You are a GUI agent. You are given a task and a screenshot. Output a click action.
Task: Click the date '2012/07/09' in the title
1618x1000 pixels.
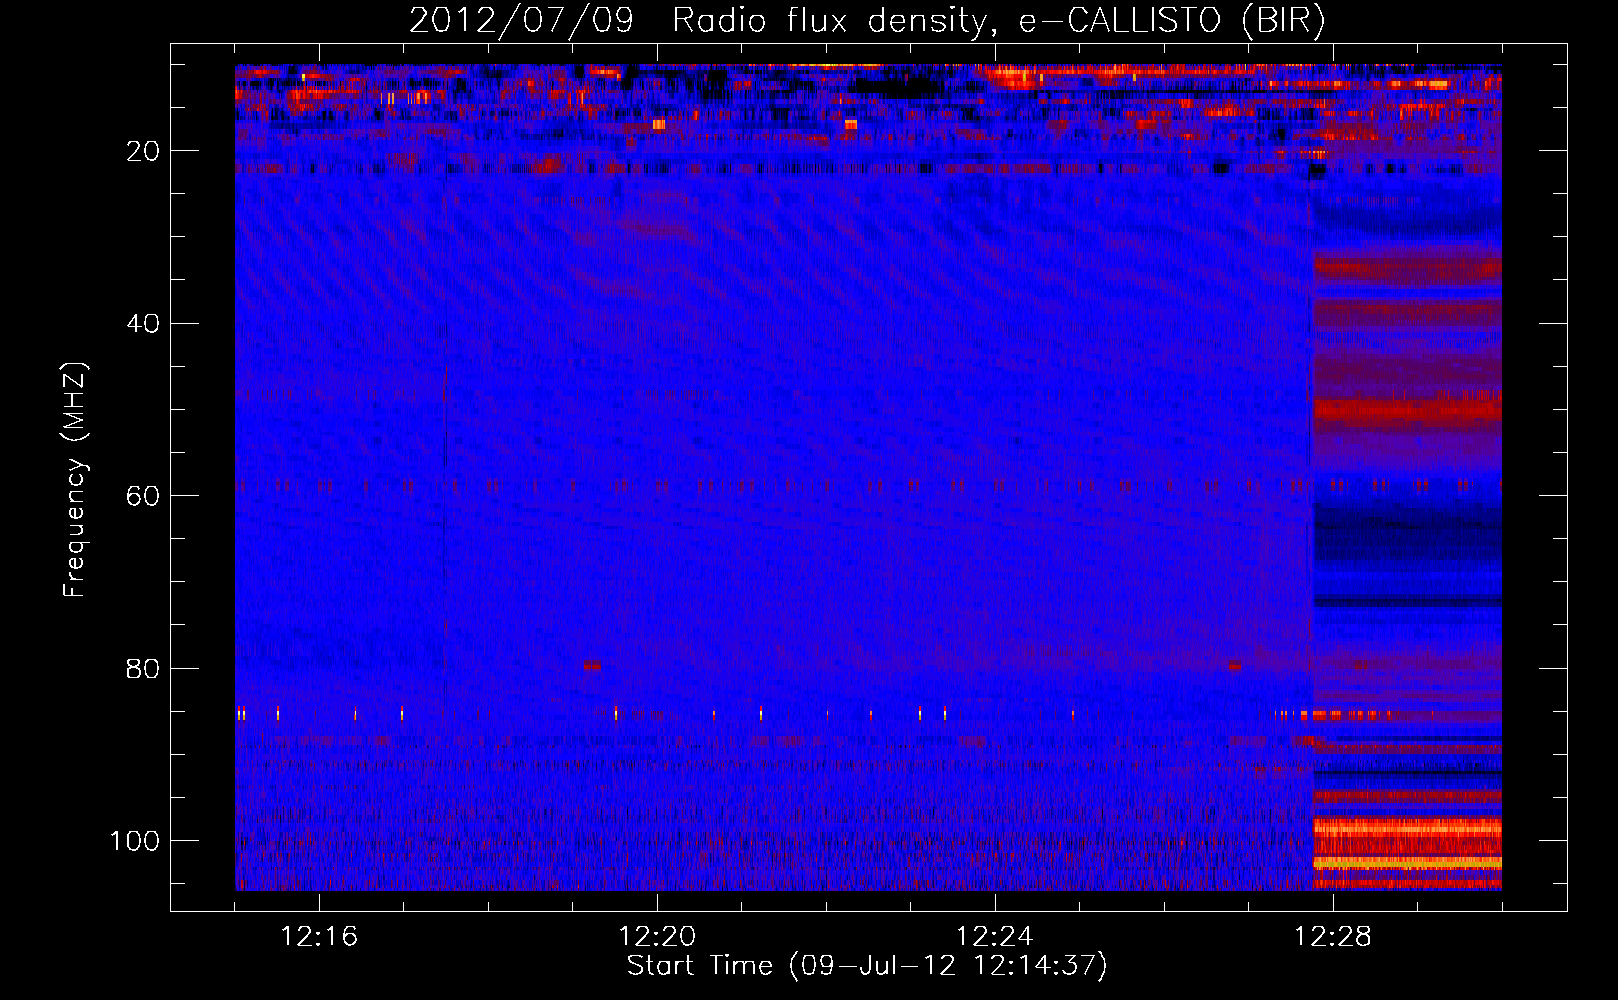[521, 21]
